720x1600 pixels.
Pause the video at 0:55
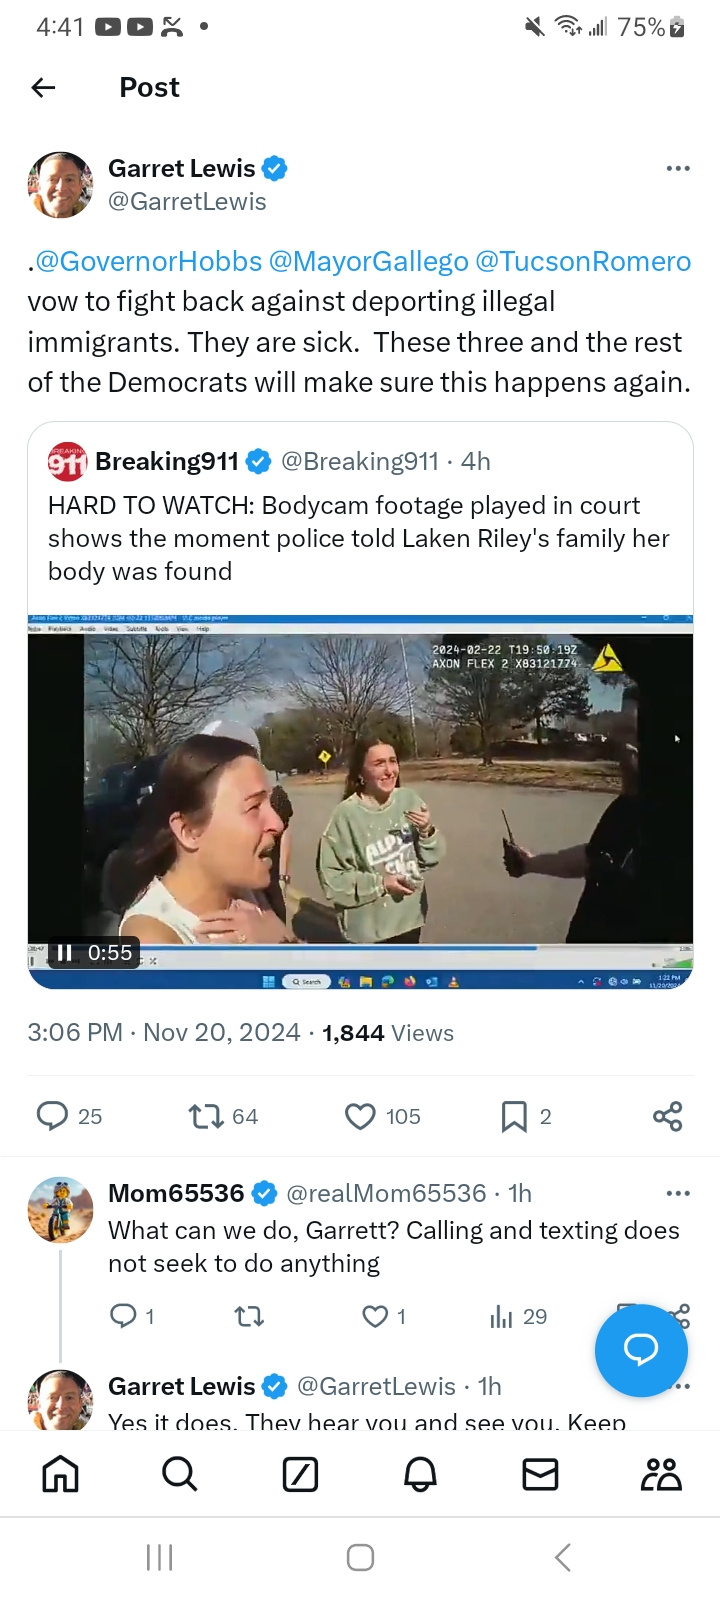[65, 953]
